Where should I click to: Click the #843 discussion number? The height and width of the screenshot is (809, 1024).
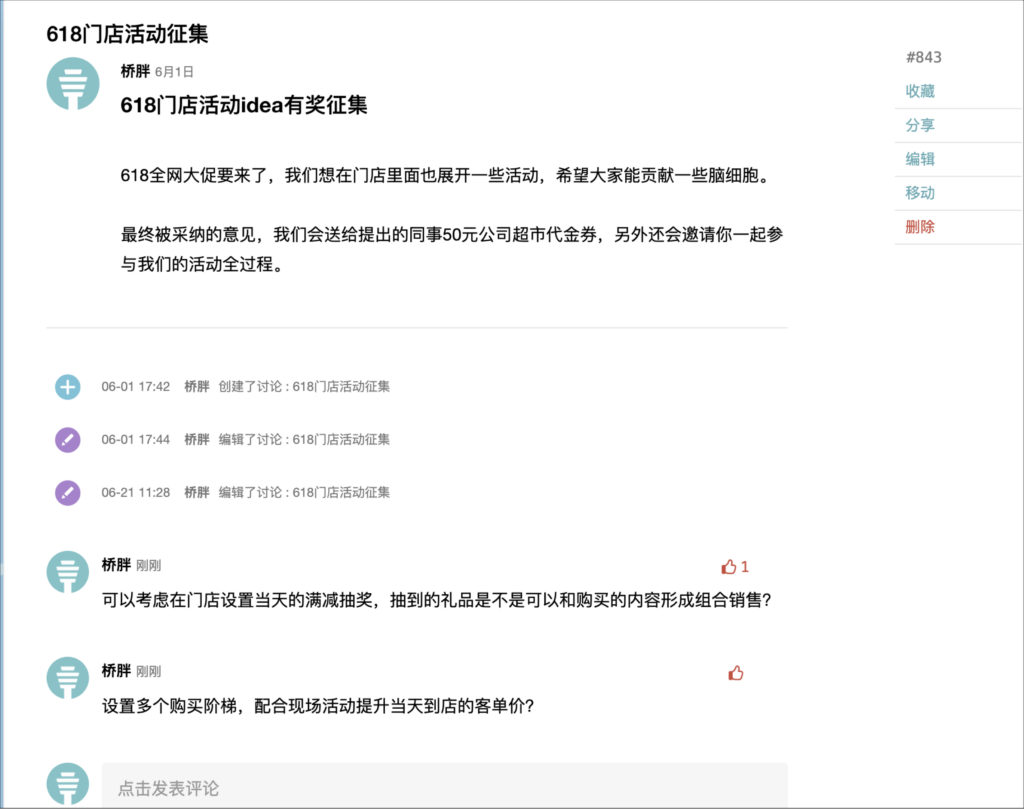[923, 57]
